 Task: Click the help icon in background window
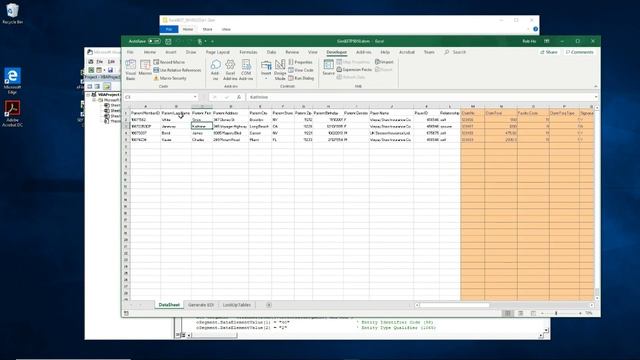[536, 29]
